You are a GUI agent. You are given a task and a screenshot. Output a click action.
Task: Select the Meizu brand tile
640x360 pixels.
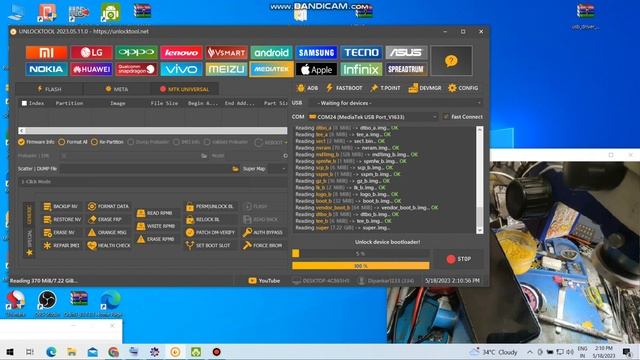[x=227, y=69]
